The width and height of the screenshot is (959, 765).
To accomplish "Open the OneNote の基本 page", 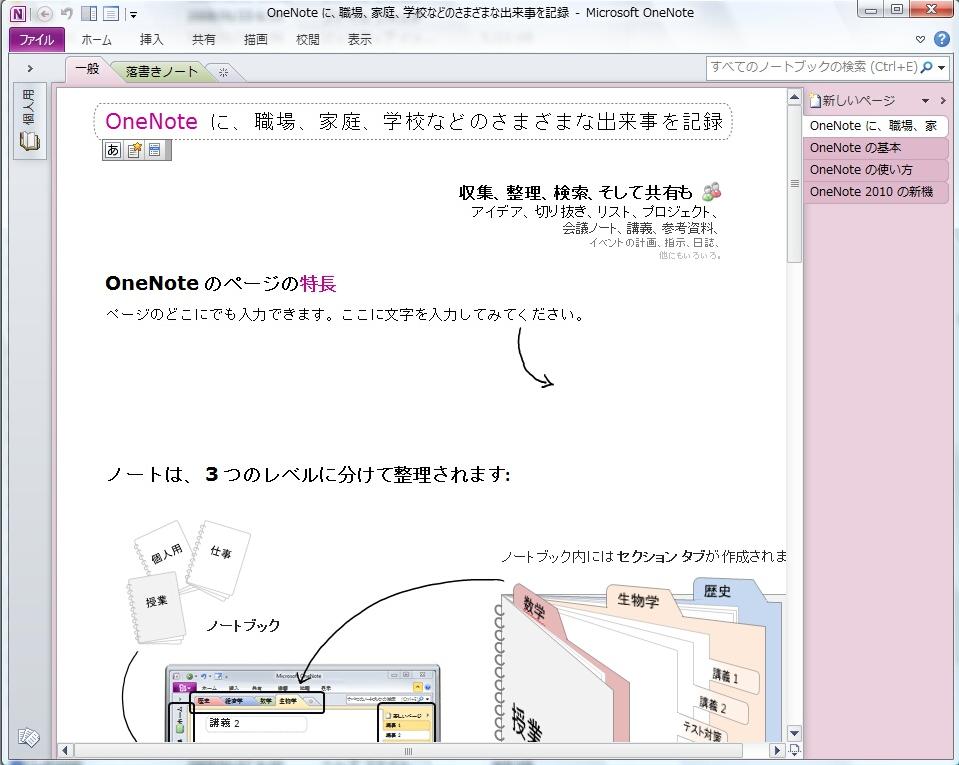I will [x=875, y=148].
